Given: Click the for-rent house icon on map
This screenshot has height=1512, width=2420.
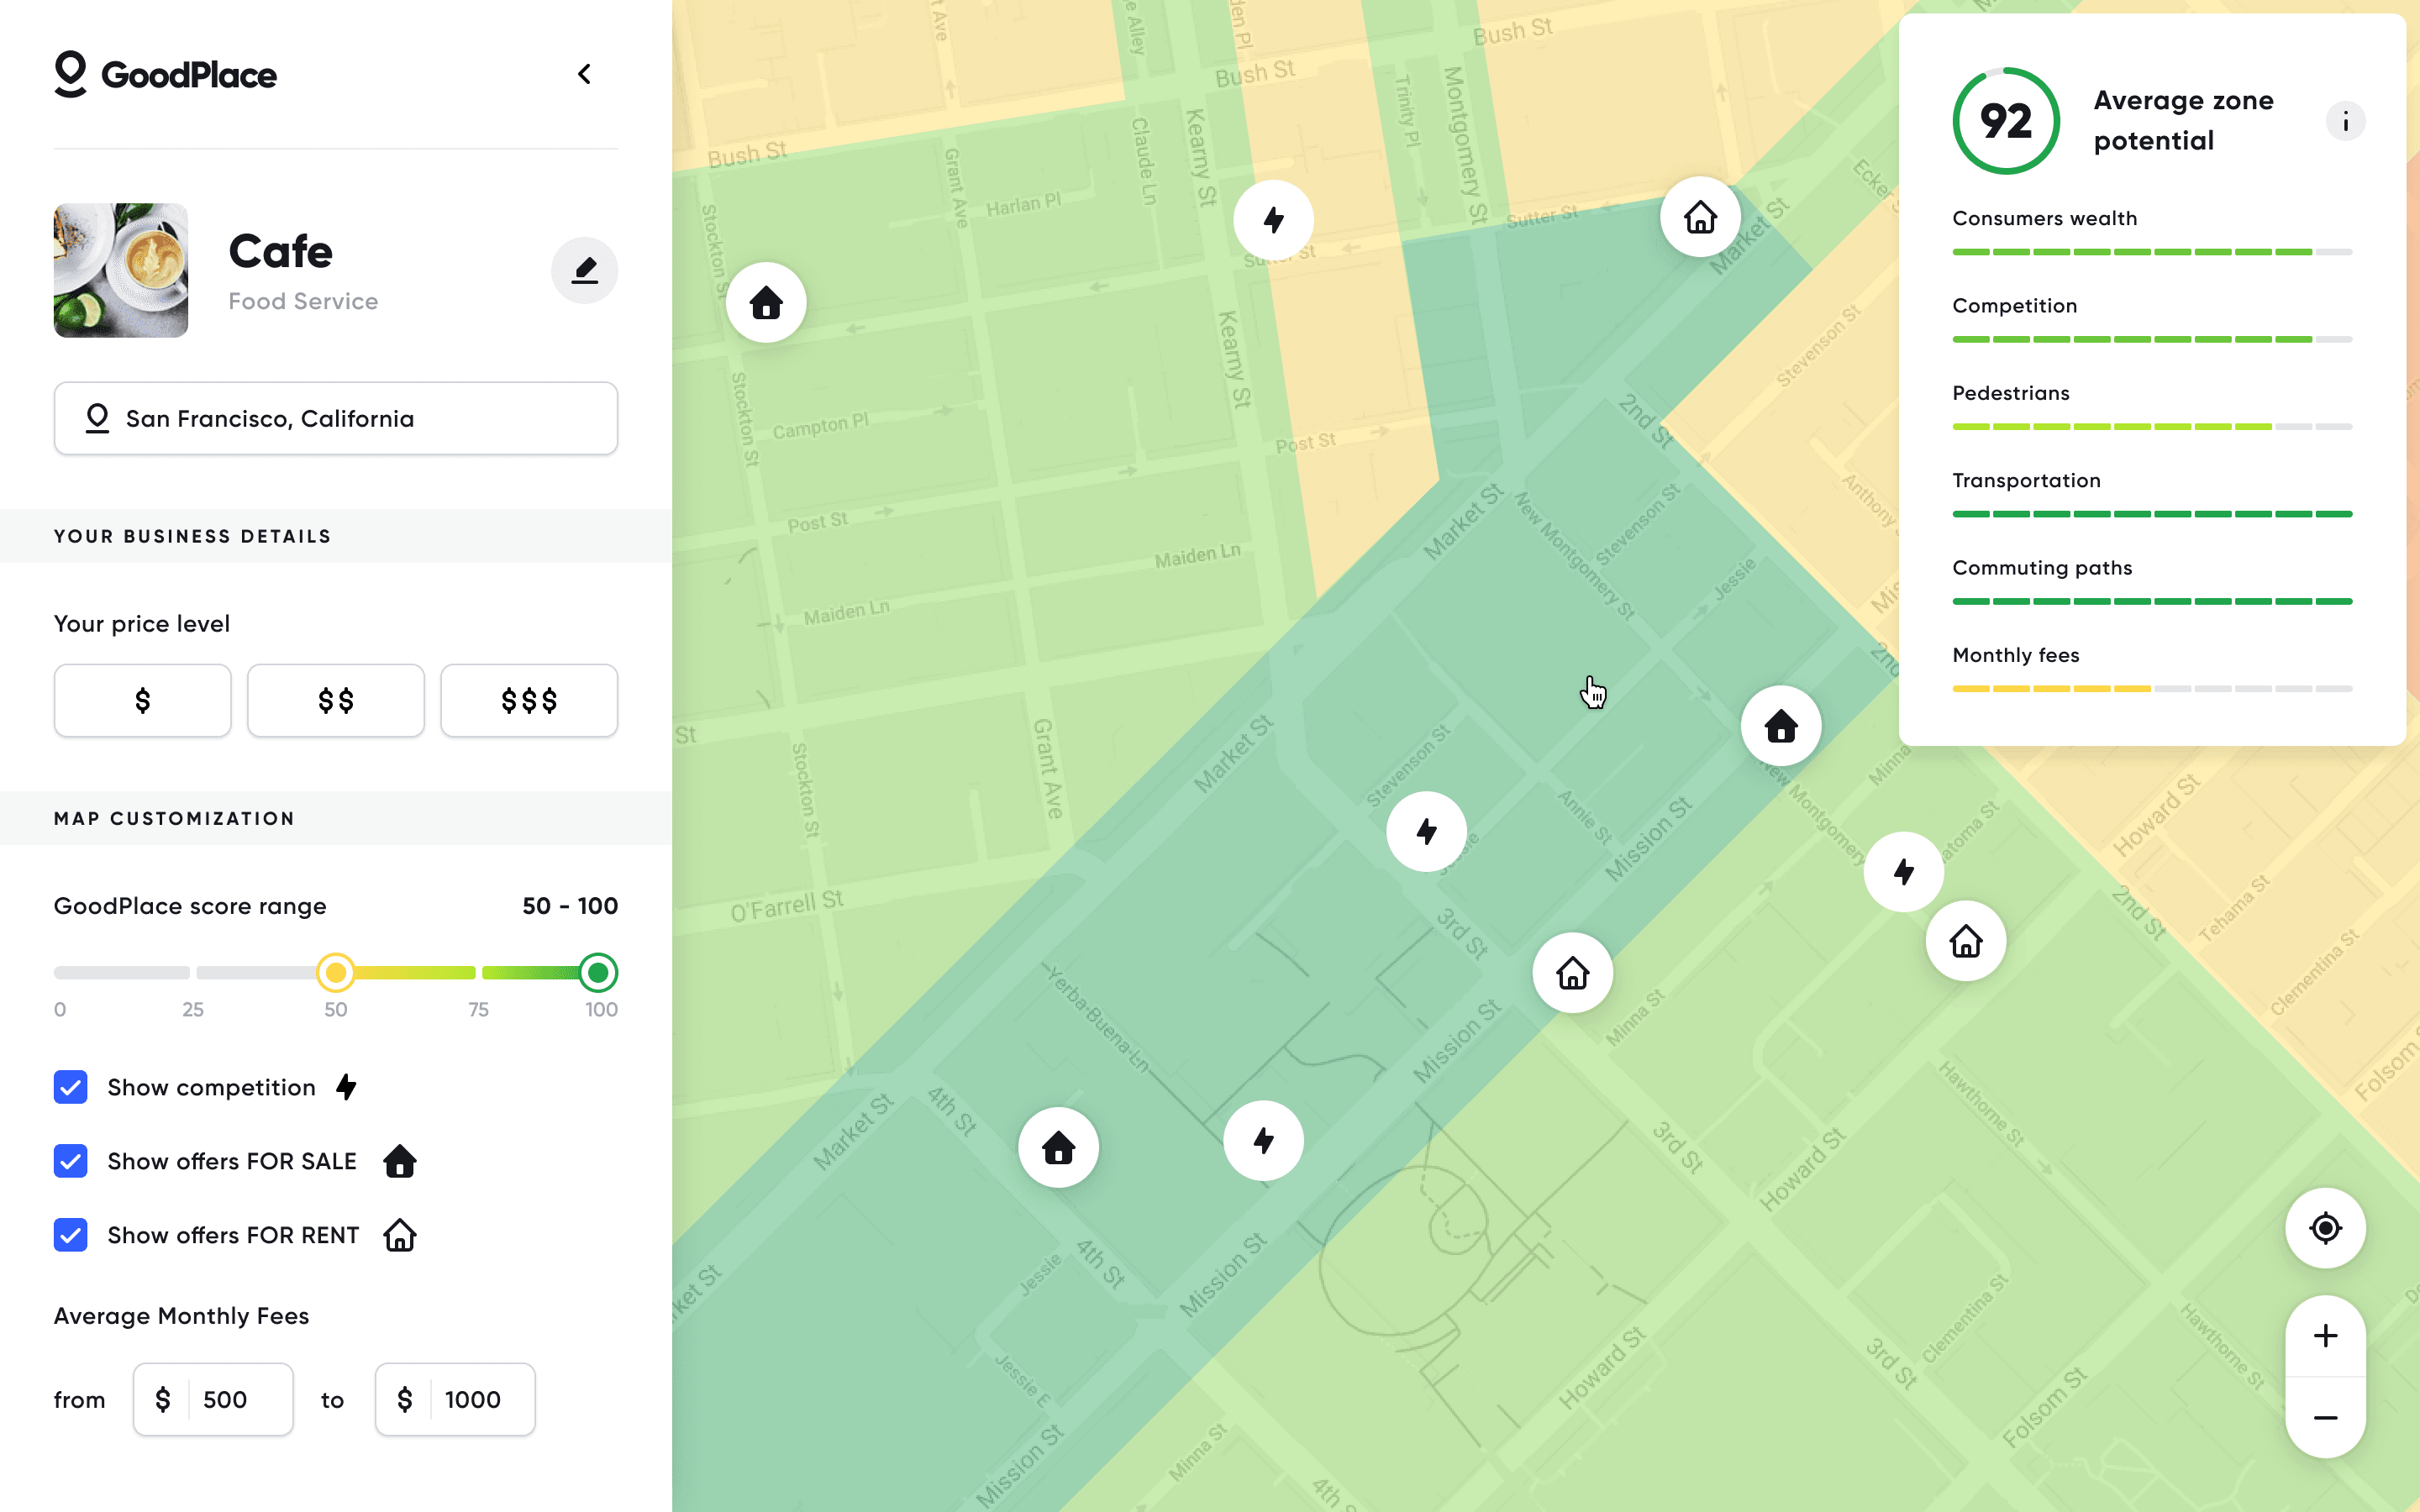Looking at the screenshot, I should tap(1568, 972).
